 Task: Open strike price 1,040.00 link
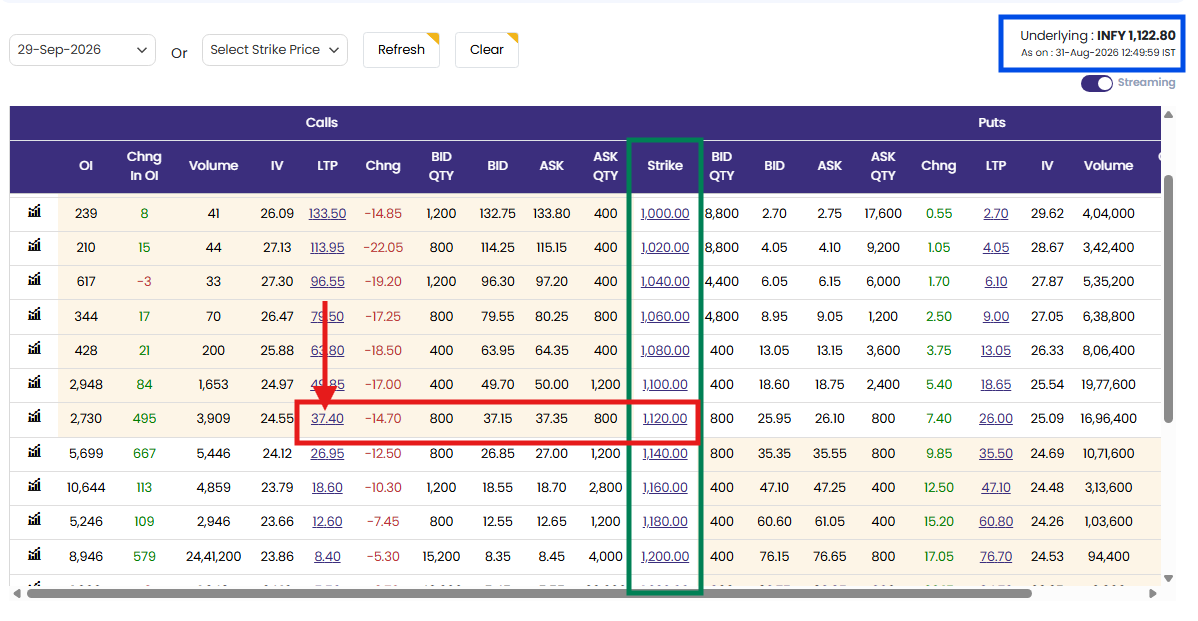point(665,282)
